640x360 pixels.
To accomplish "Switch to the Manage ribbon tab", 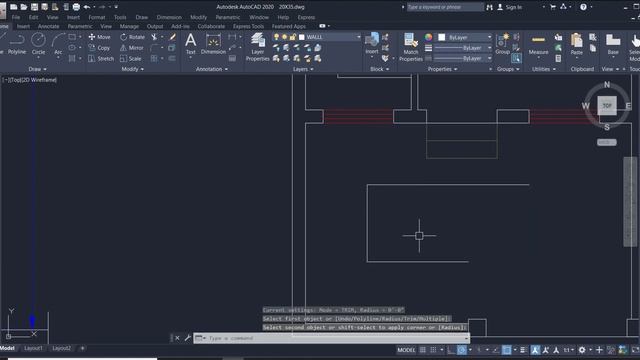I will coord(129,27).
